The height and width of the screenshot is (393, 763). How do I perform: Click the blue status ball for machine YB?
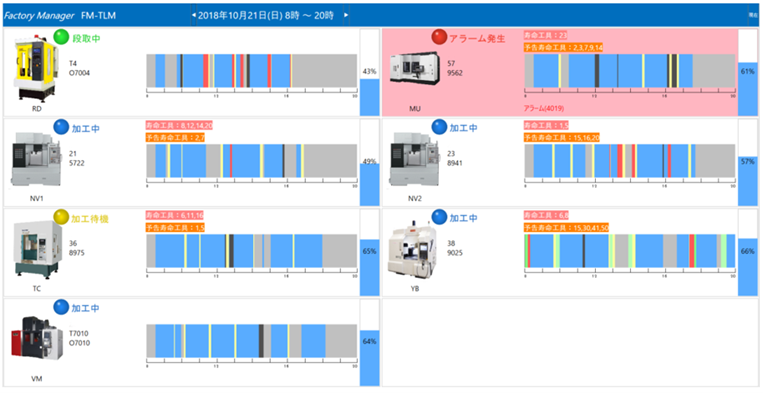coord(439,217)
